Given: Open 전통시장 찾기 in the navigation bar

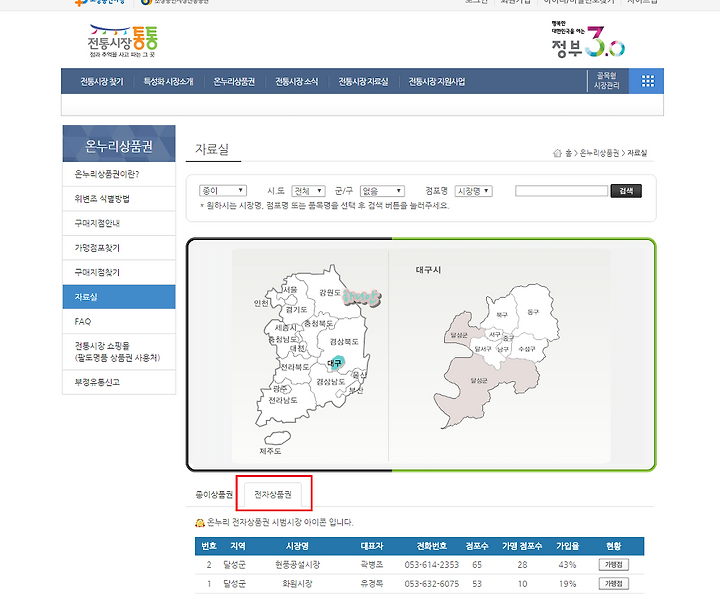Looking at the screenshot, I should (102, 82).
